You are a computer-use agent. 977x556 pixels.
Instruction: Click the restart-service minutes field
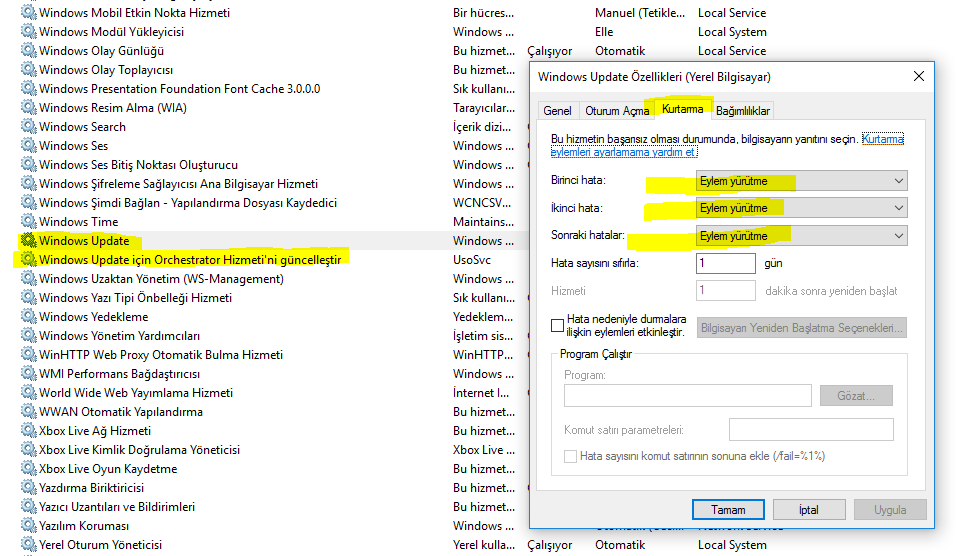click(725, 290)
